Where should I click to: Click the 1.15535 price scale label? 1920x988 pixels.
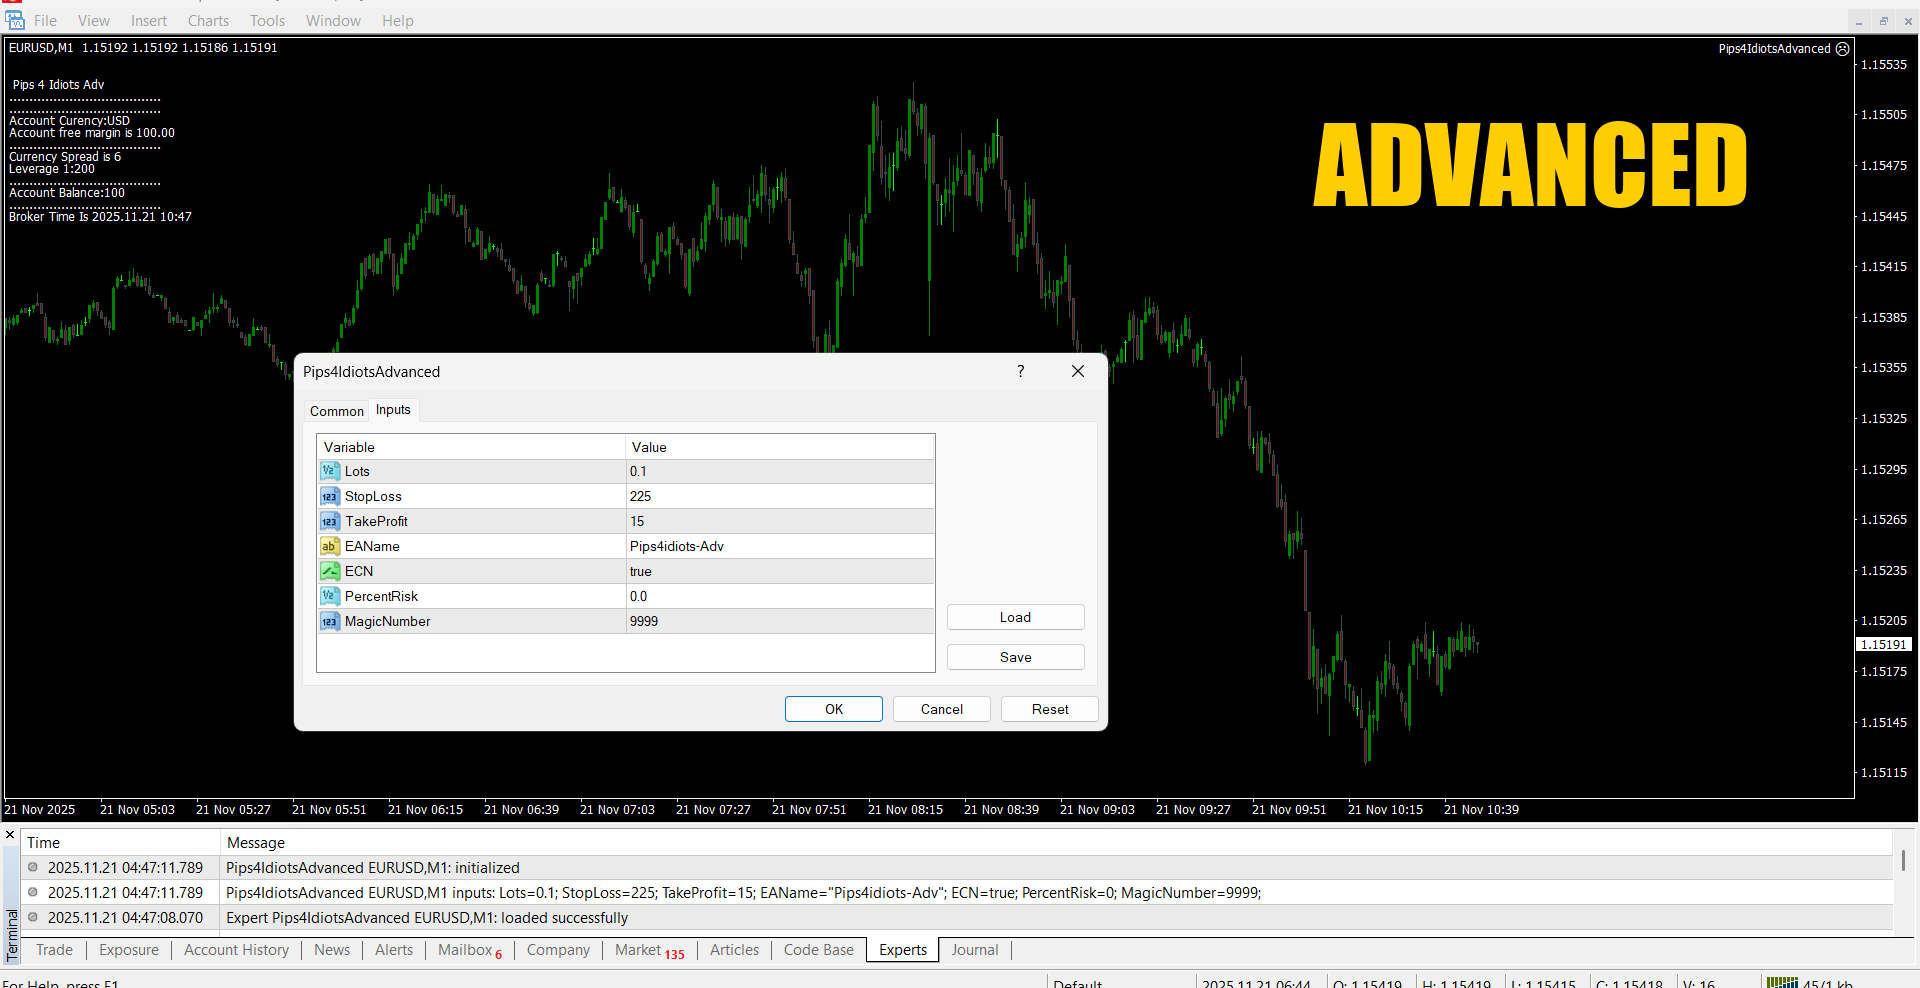[x=1884, y=65]
